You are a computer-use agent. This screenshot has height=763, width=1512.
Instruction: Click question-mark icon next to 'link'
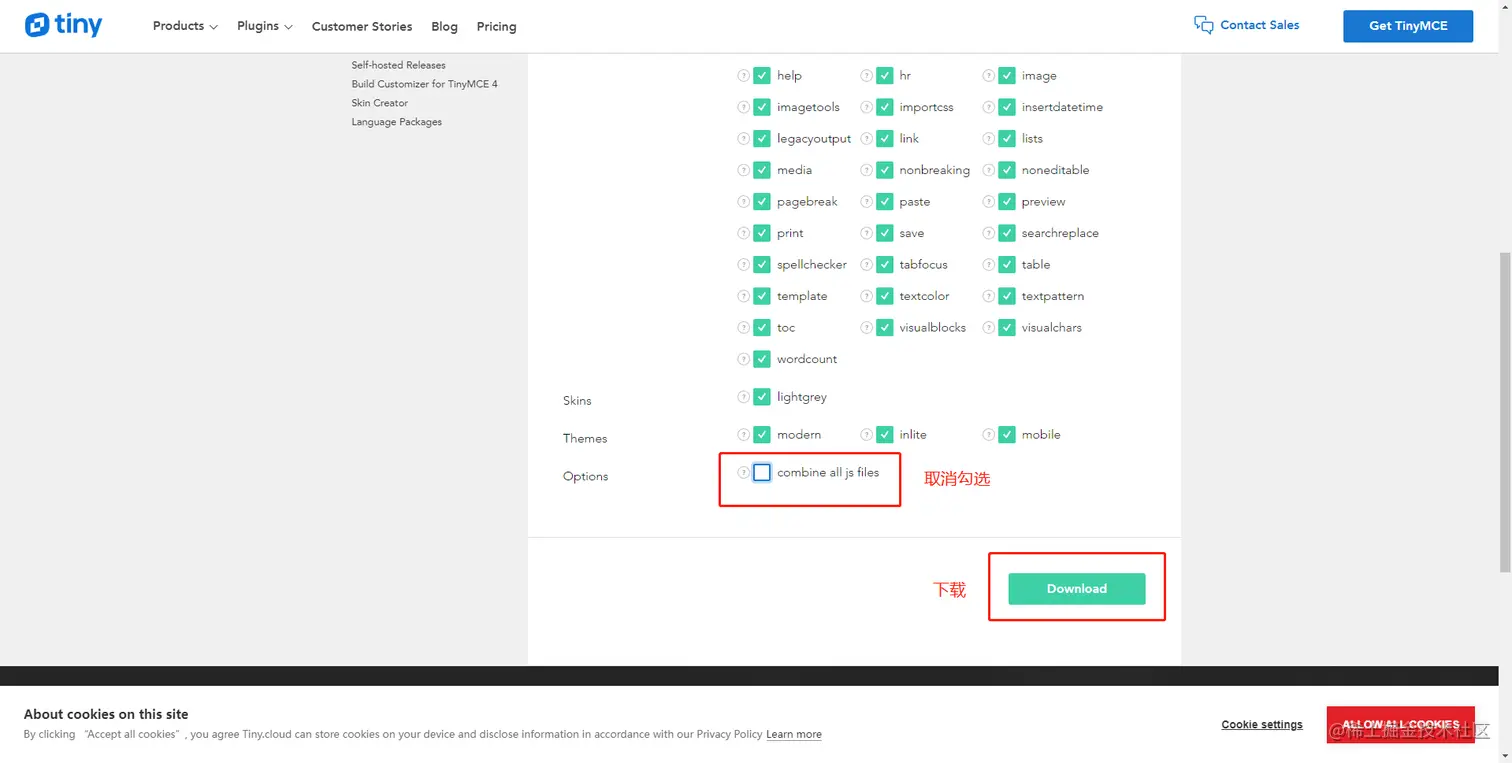tap(866, 138)
